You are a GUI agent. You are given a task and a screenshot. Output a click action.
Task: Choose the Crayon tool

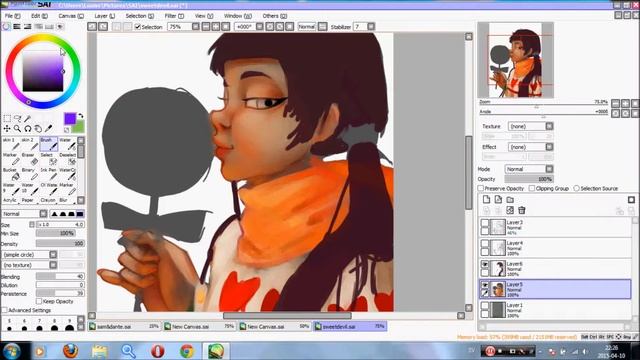(49, 200)
